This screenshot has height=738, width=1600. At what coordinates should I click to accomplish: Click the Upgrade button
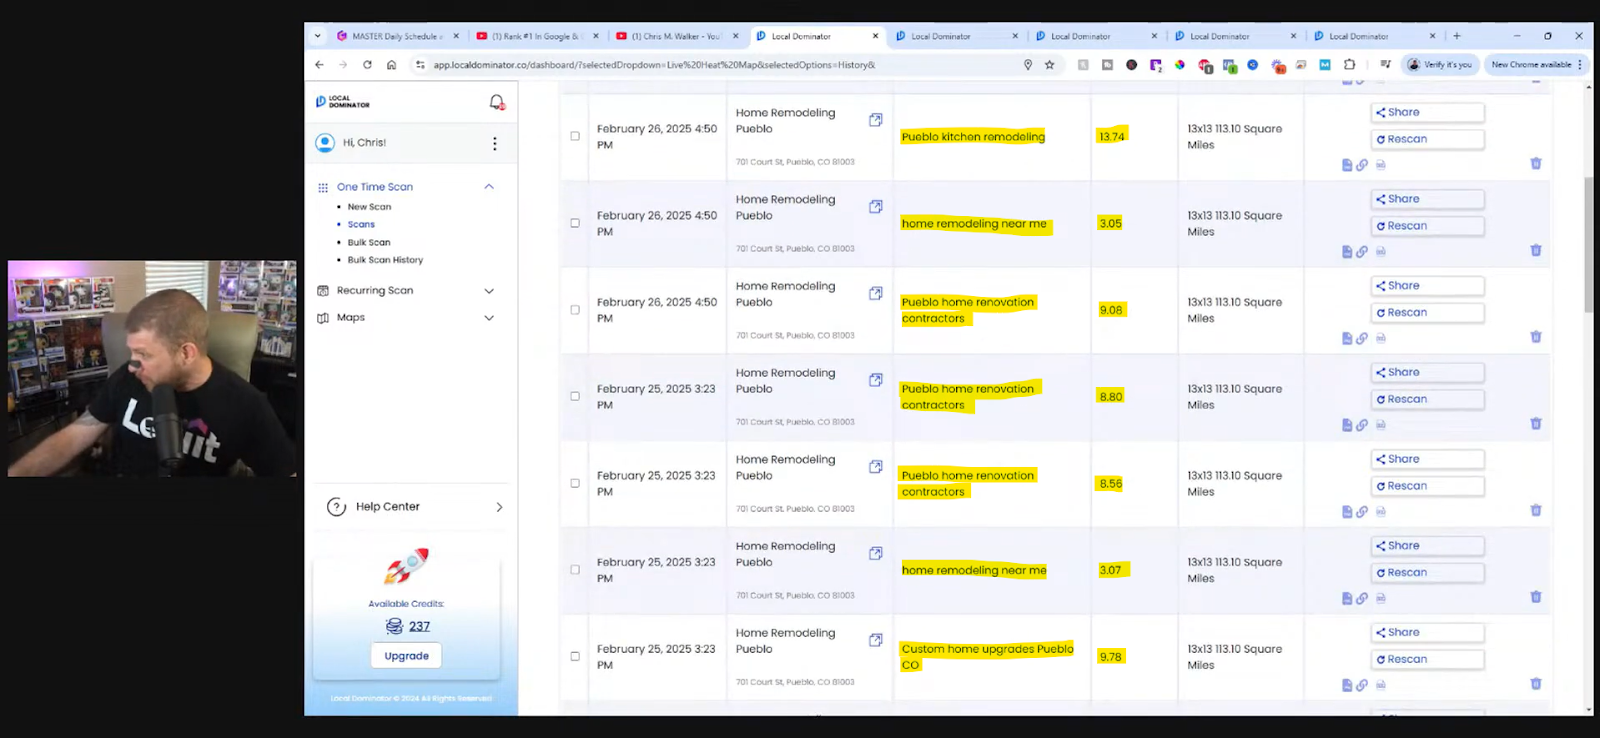[x=406, y=656]
